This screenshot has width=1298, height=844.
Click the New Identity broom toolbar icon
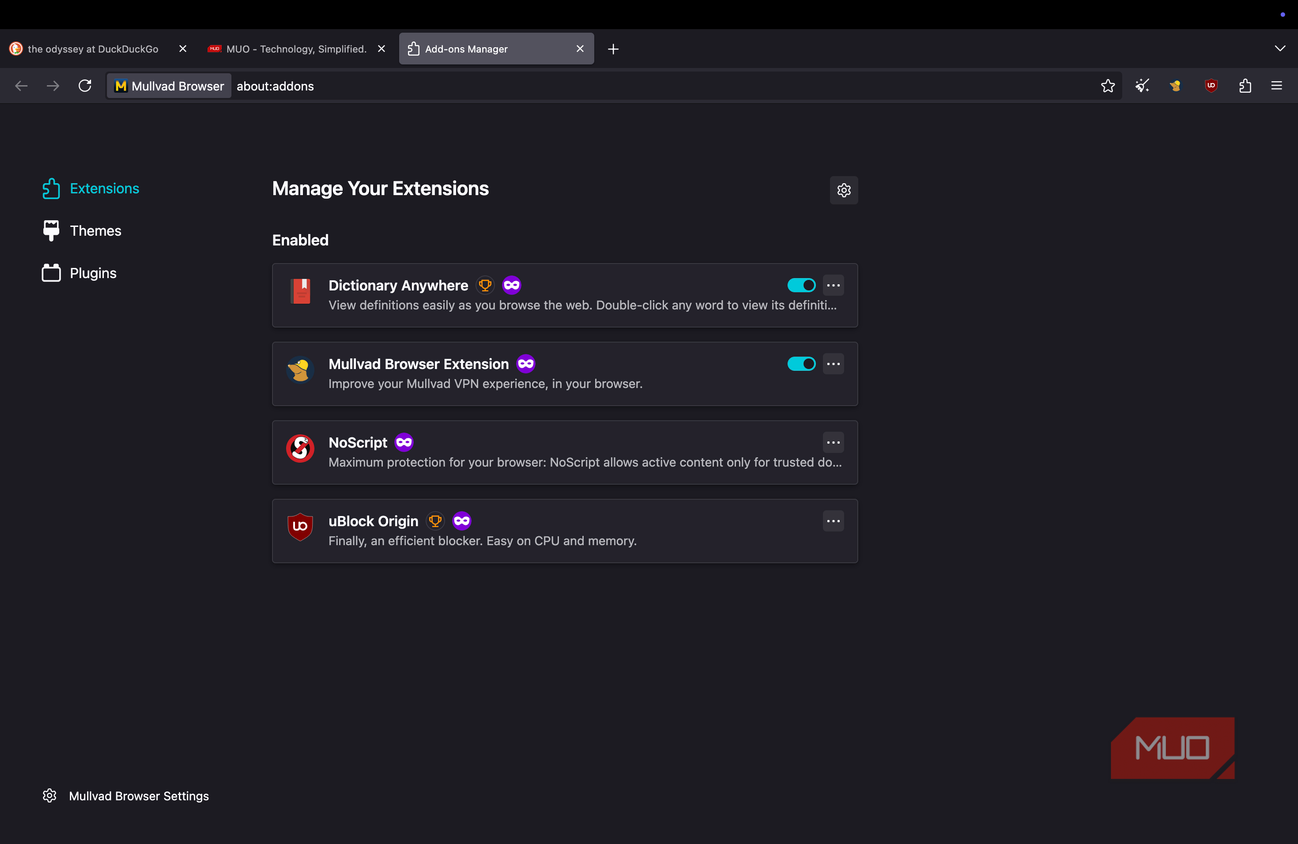(1142, 86)
